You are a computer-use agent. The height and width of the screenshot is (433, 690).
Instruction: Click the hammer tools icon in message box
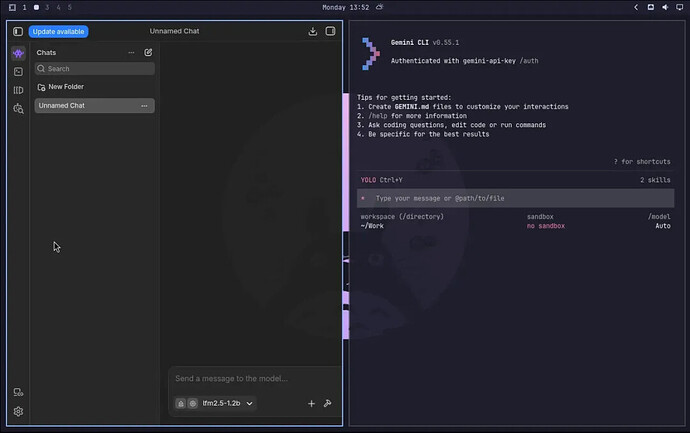[x=327, y=403]
